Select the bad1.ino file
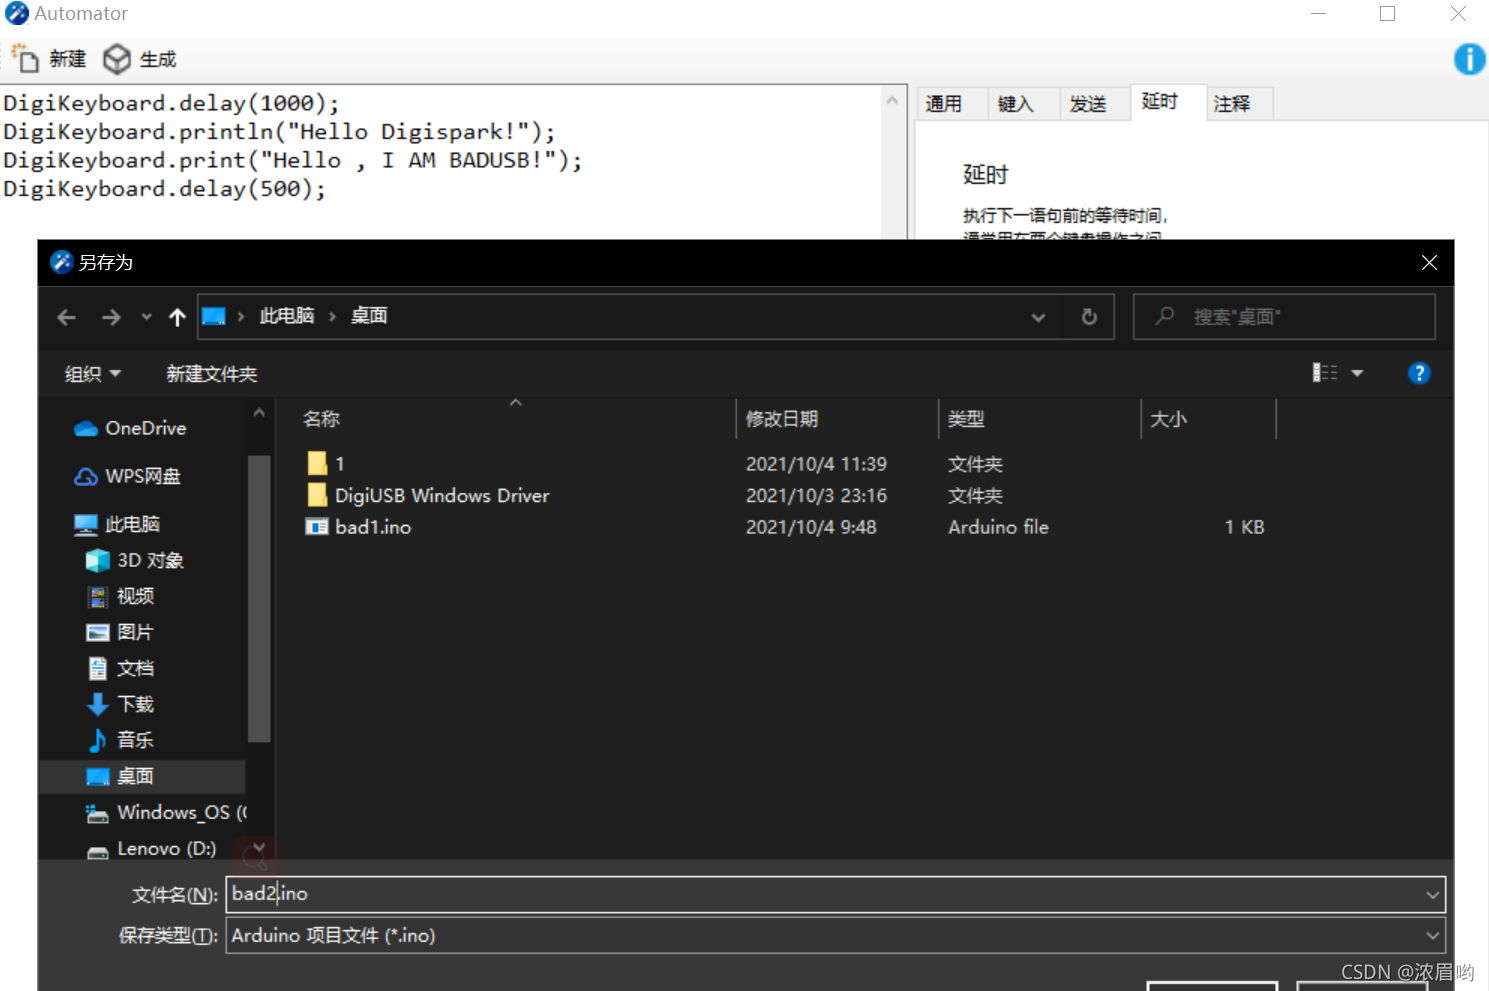The height and width of the screenshot is (991, 1489). click(x=359, y=527)
